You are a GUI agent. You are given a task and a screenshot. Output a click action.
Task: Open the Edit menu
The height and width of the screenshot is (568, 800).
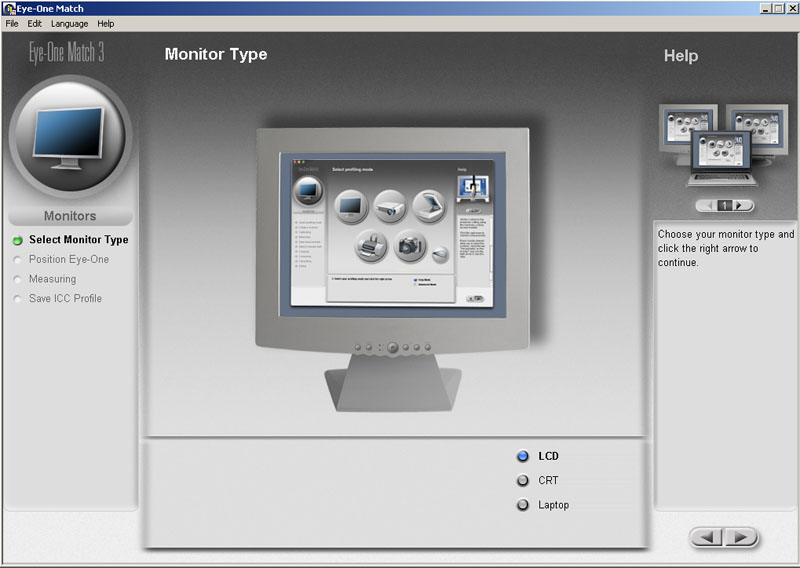34,23
